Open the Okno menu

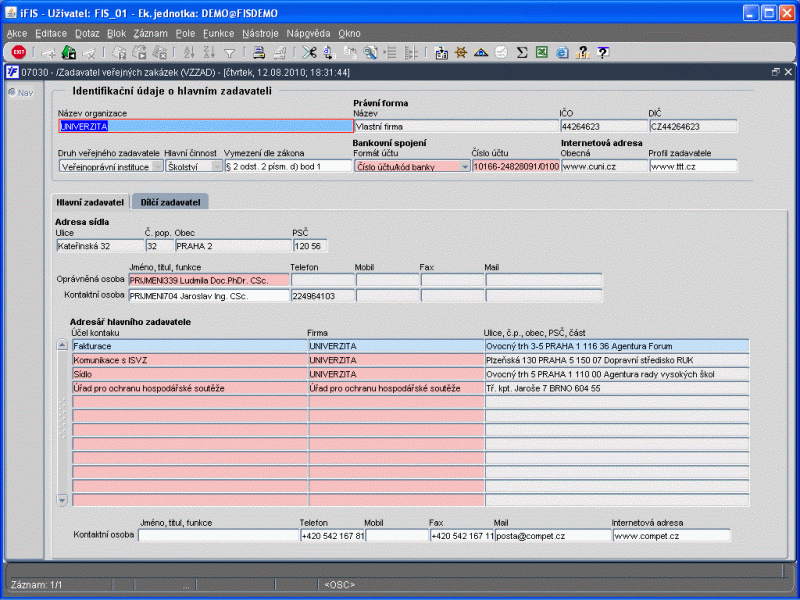tap(349, 33)
